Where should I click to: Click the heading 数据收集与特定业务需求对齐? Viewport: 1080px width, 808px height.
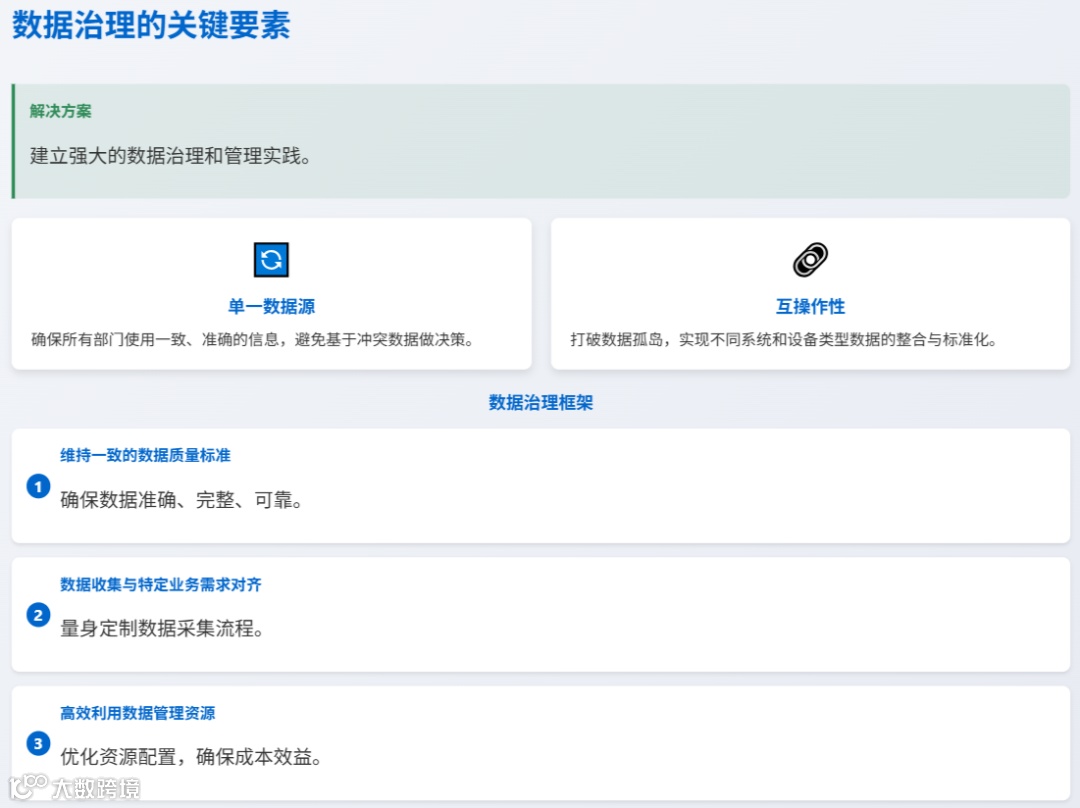click(x=160, y=585)
